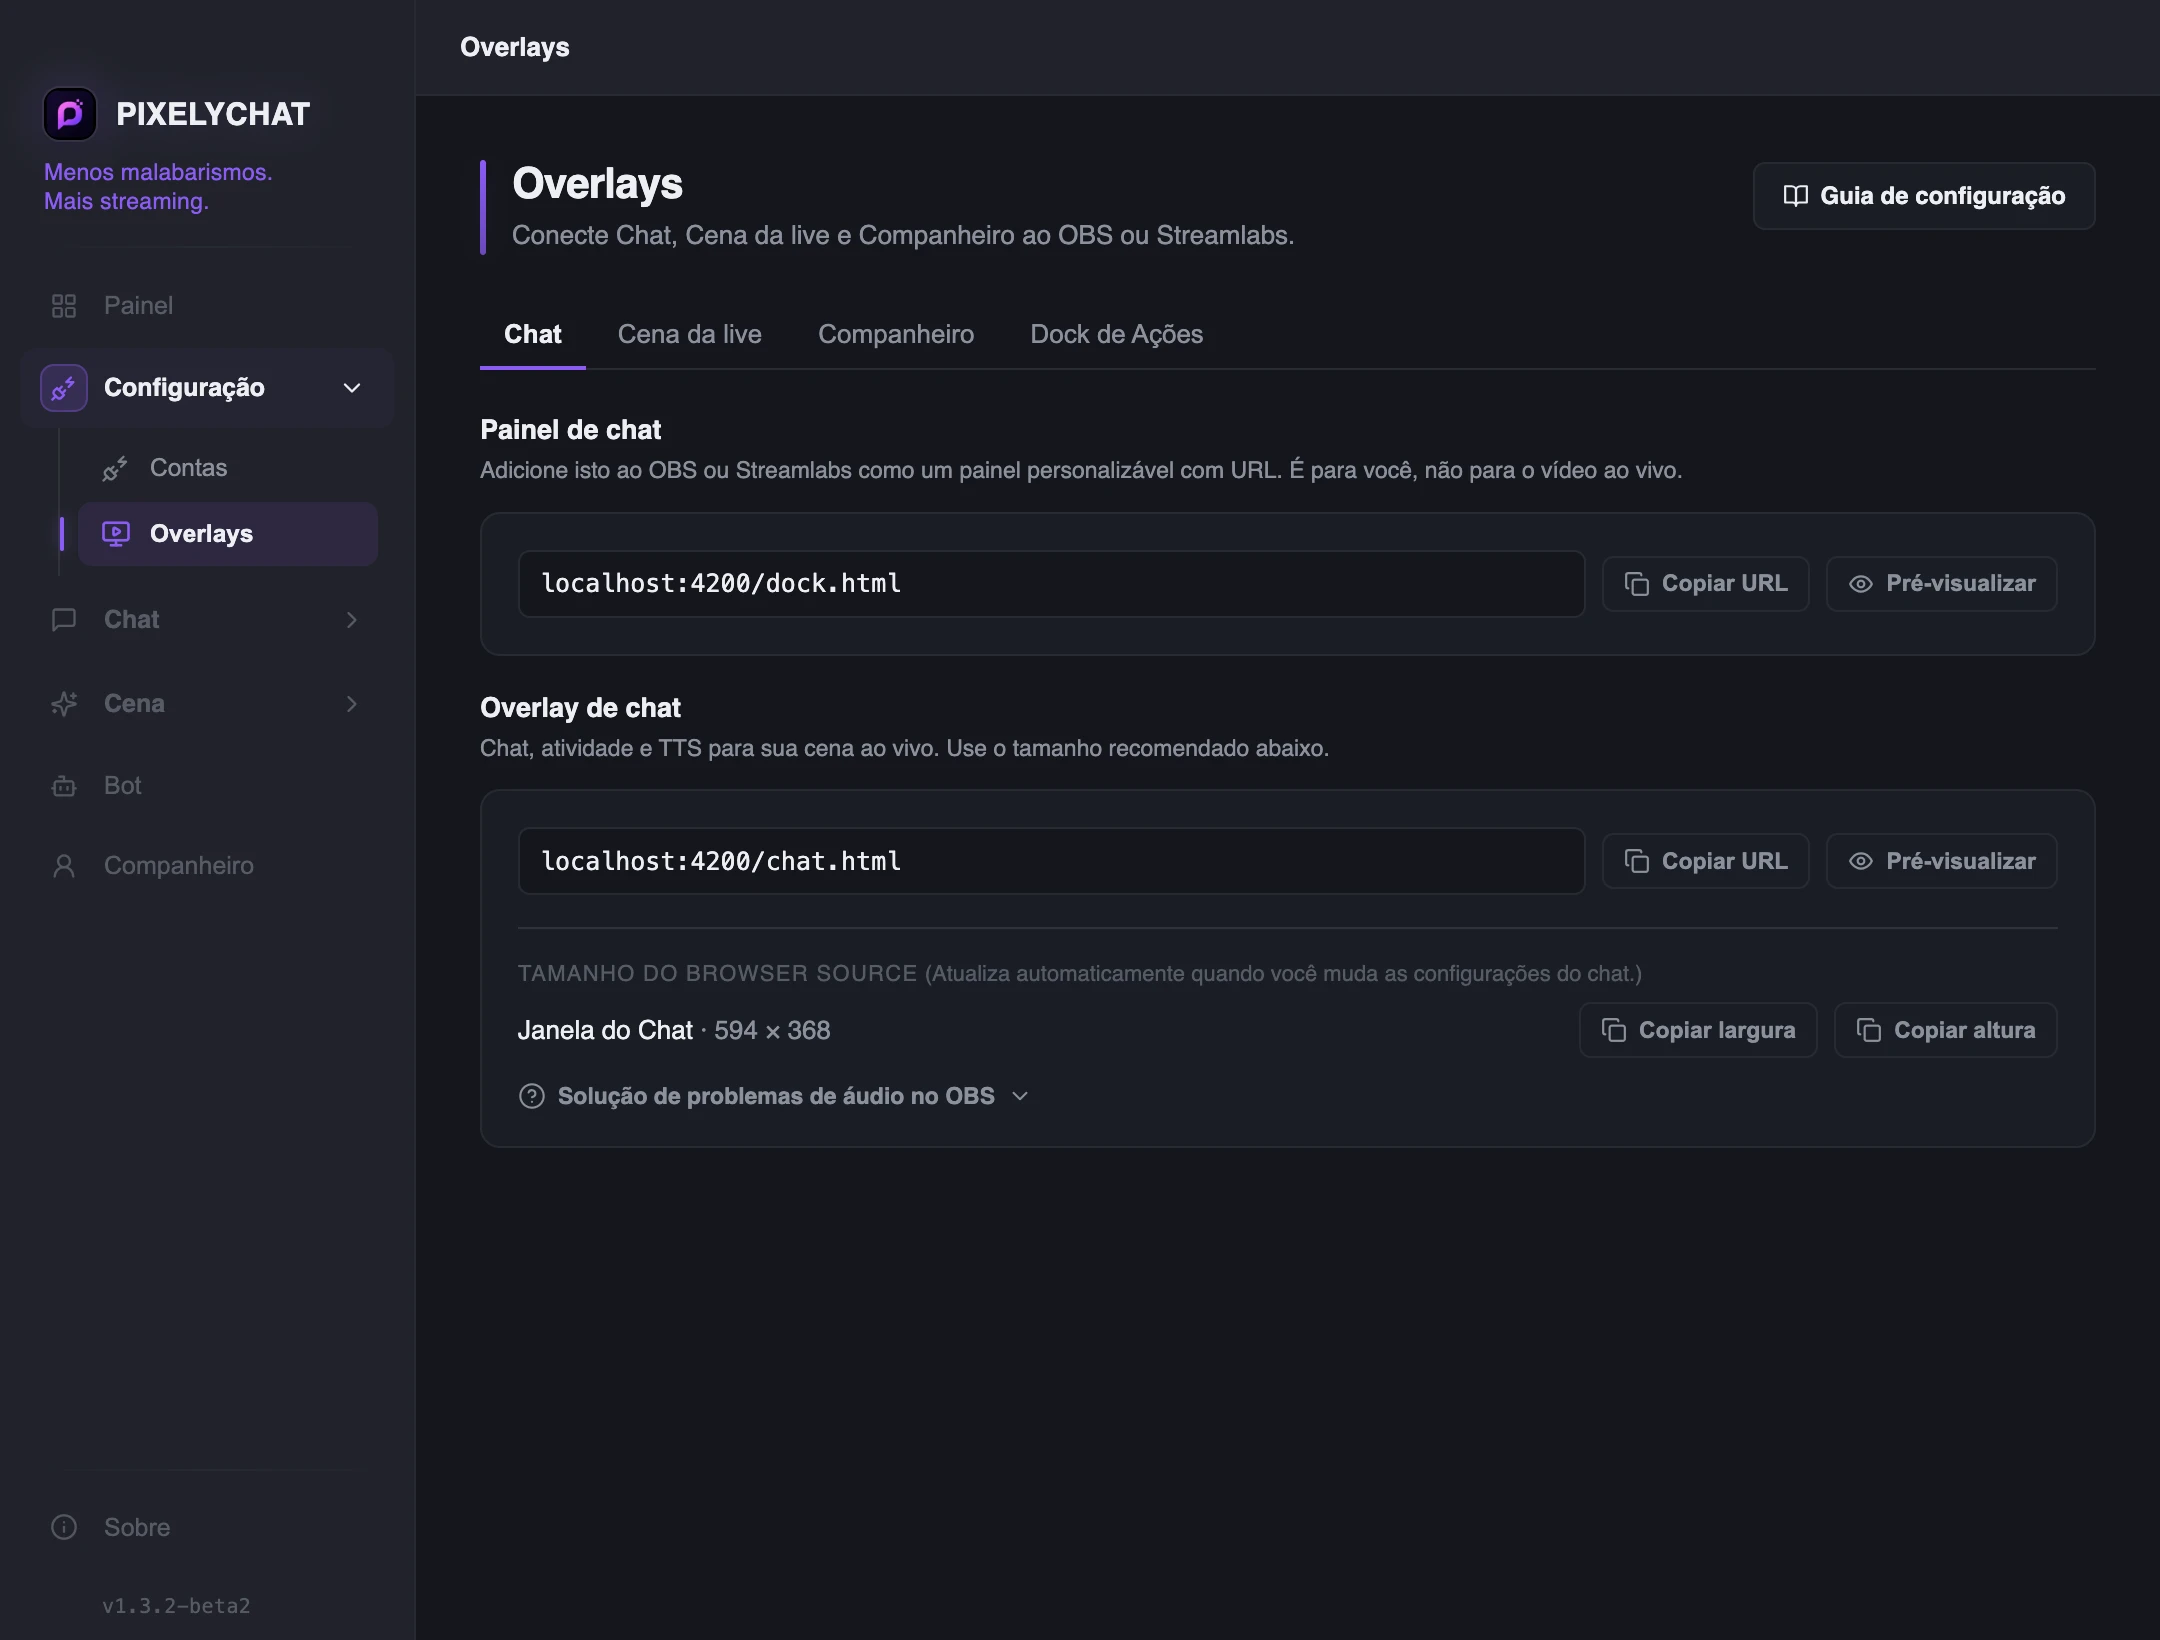Click the Configuração plug icon
Image resolution: width=2160 pixels, height=1640 pixels.
(x=64, y=388)
